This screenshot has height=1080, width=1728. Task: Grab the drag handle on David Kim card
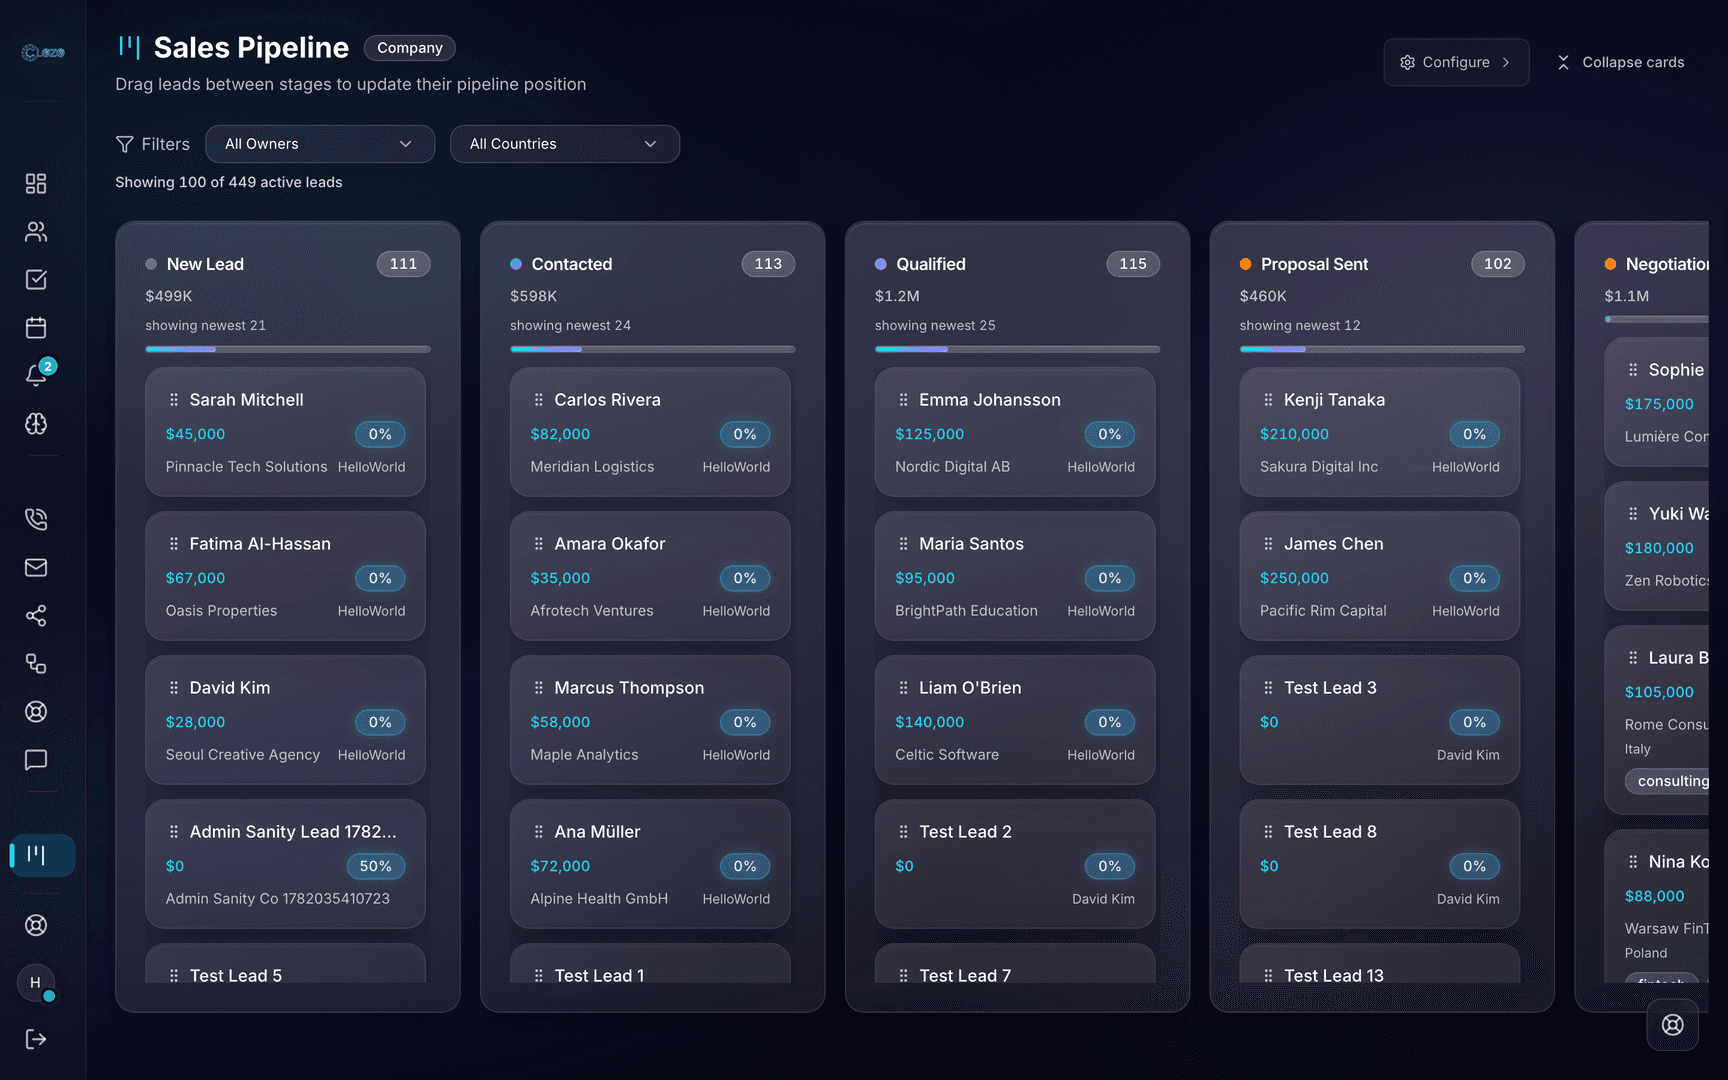click(174, 688)
